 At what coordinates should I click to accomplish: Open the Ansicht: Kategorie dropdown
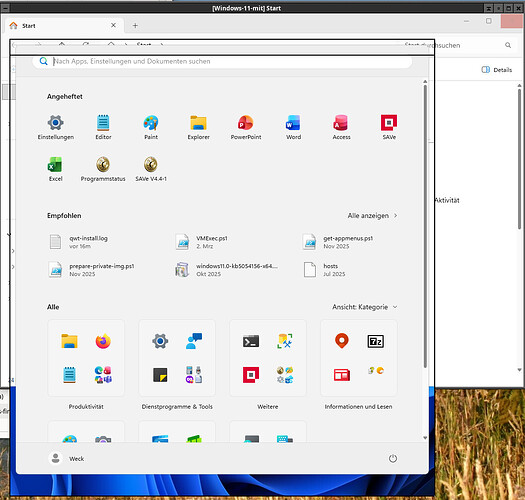365,307
